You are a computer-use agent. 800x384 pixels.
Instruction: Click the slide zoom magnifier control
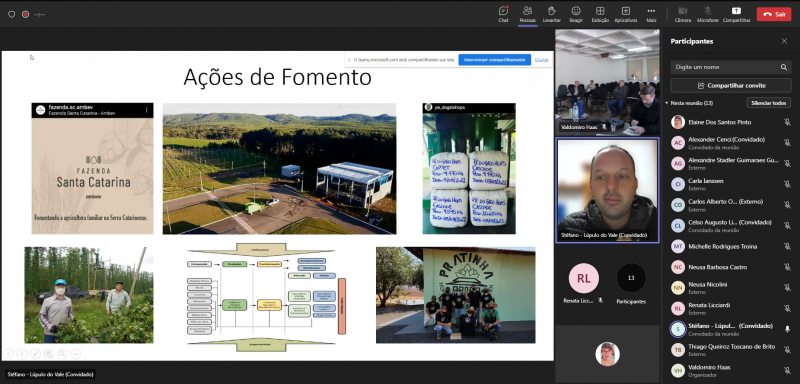[x=62, y=353]
